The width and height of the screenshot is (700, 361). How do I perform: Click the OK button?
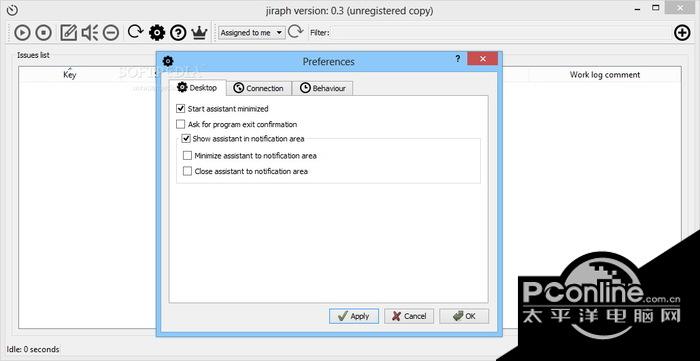464,316
